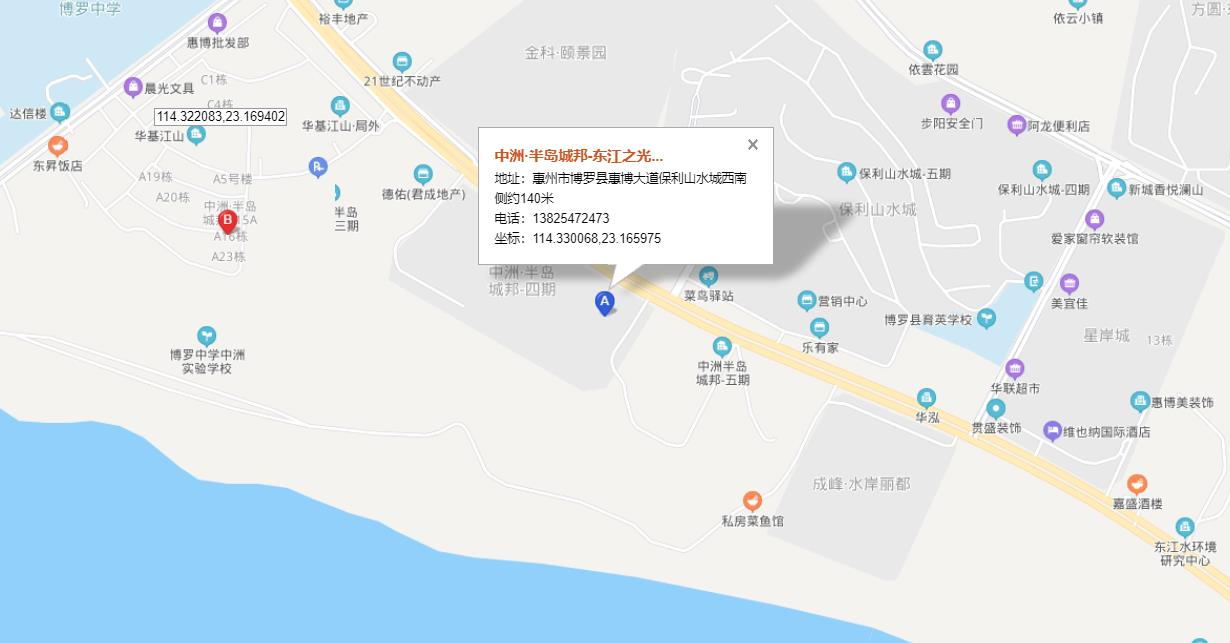The width and height of the screenshot is (1230, 643).
Task: Click the 东昇饭店 restaurant icon
Action: [58, 146]
